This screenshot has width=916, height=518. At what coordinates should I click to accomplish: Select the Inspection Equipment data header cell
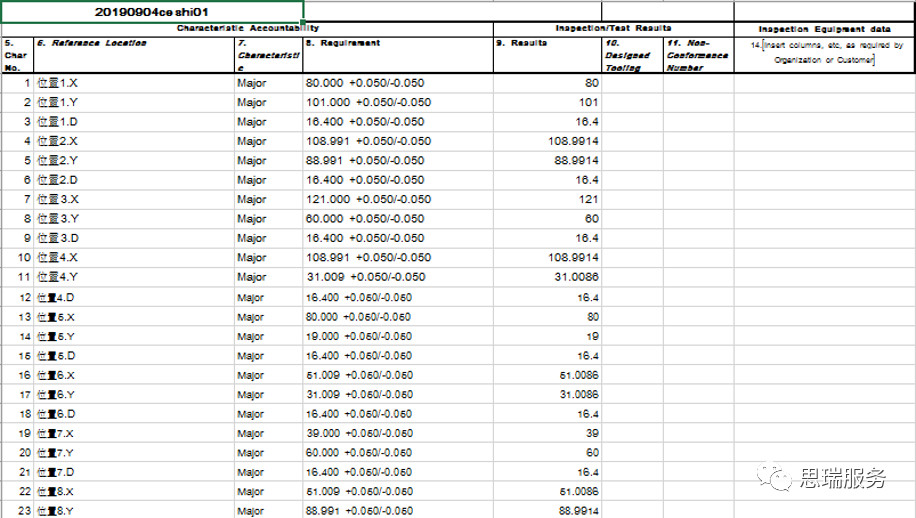tap(824, 29)
